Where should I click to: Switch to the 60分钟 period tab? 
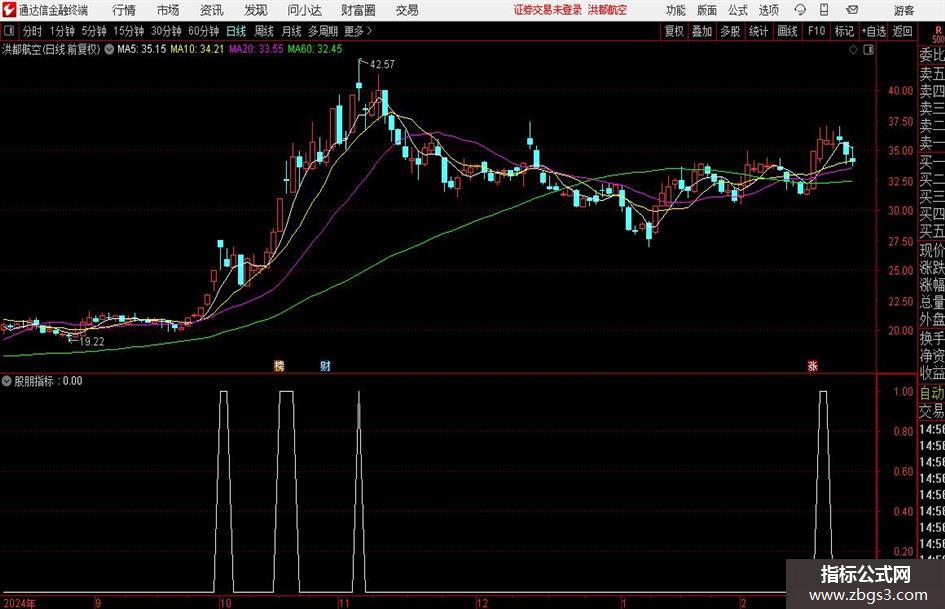pos(204,31)
